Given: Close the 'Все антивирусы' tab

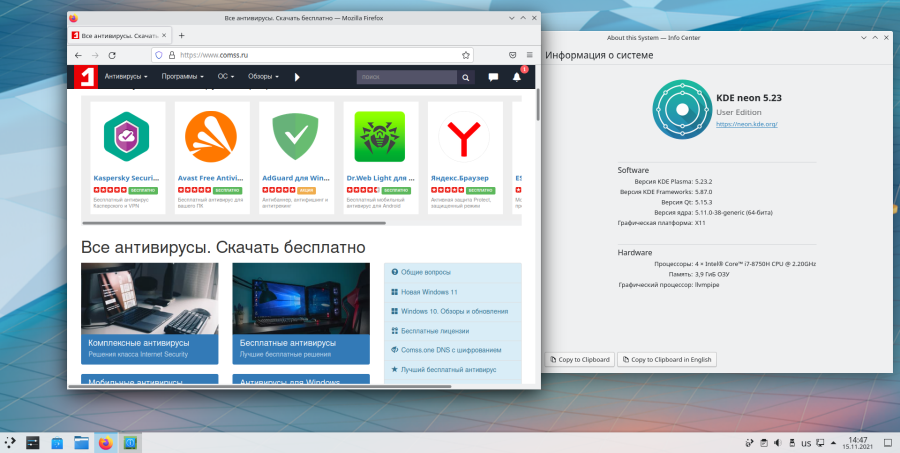Looking at the screenshot, I should [x=164, y=36].
